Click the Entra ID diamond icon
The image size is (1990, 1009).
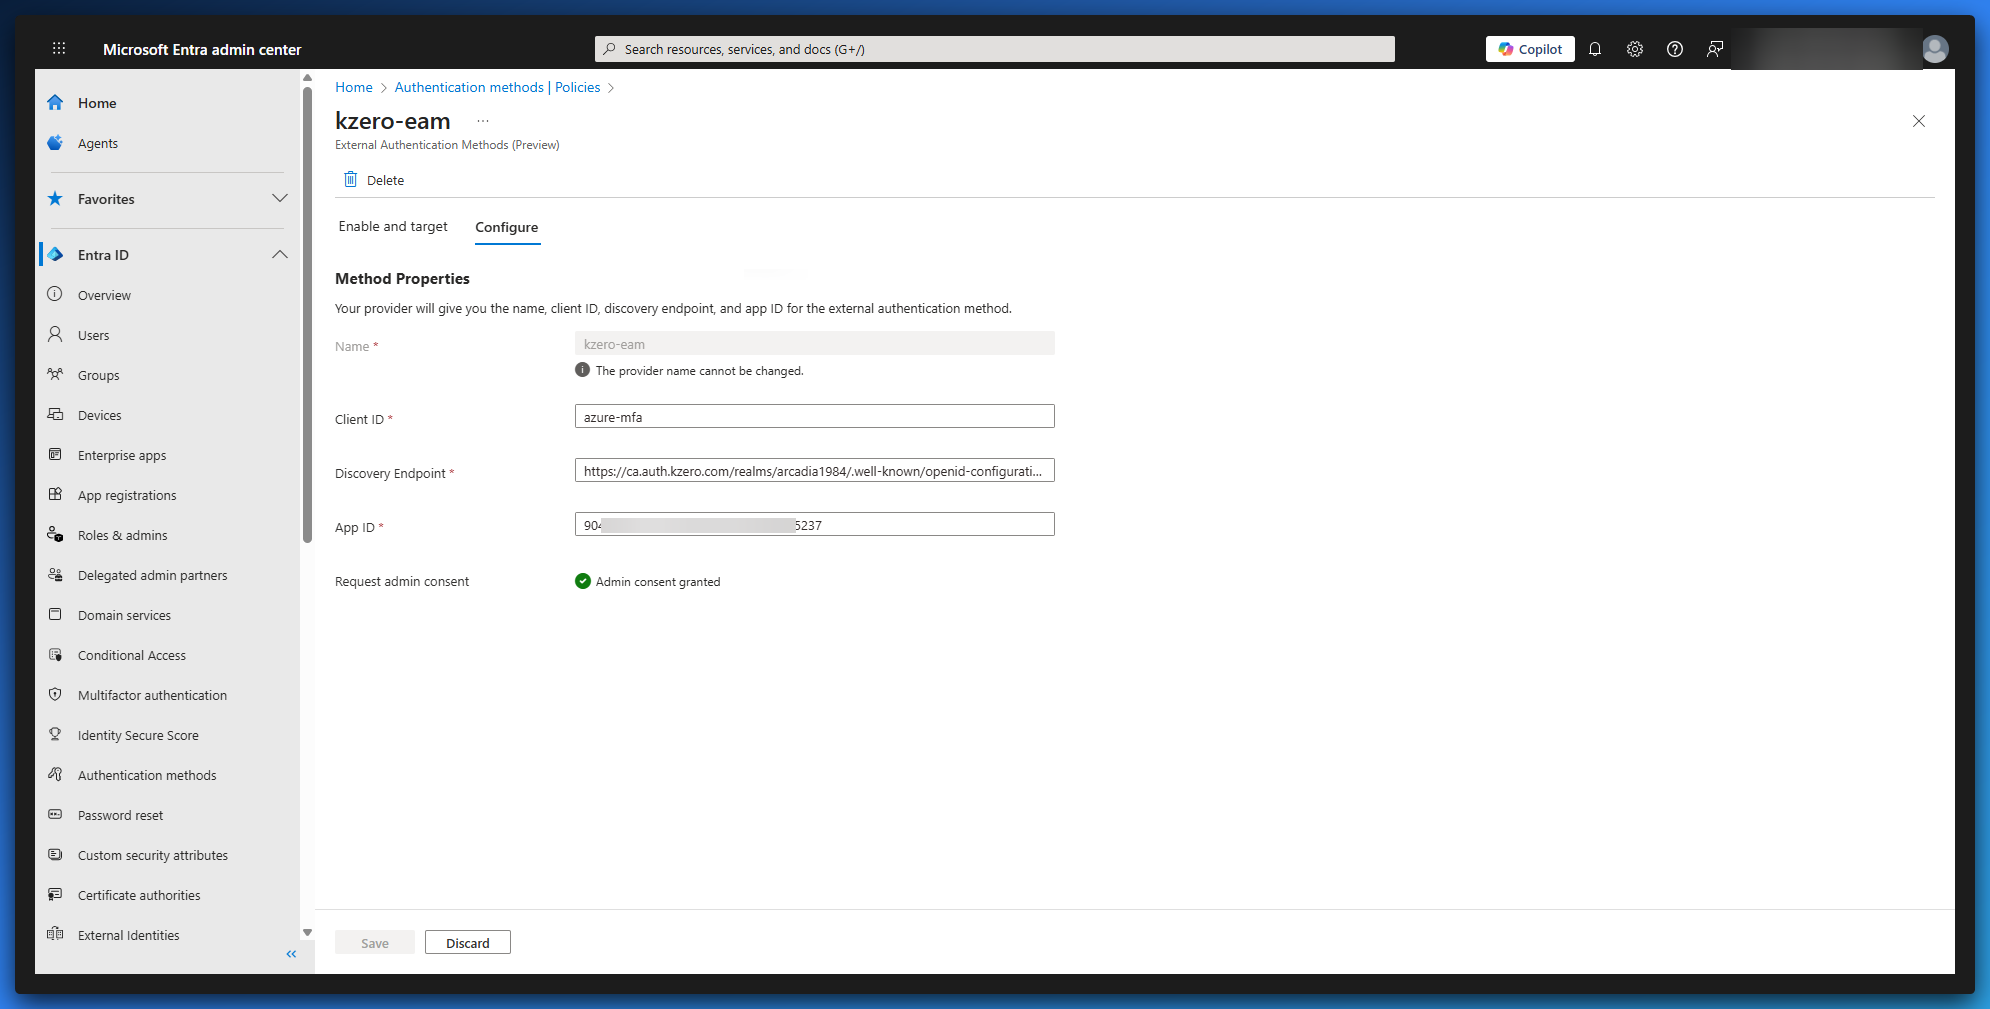point(55,255)
